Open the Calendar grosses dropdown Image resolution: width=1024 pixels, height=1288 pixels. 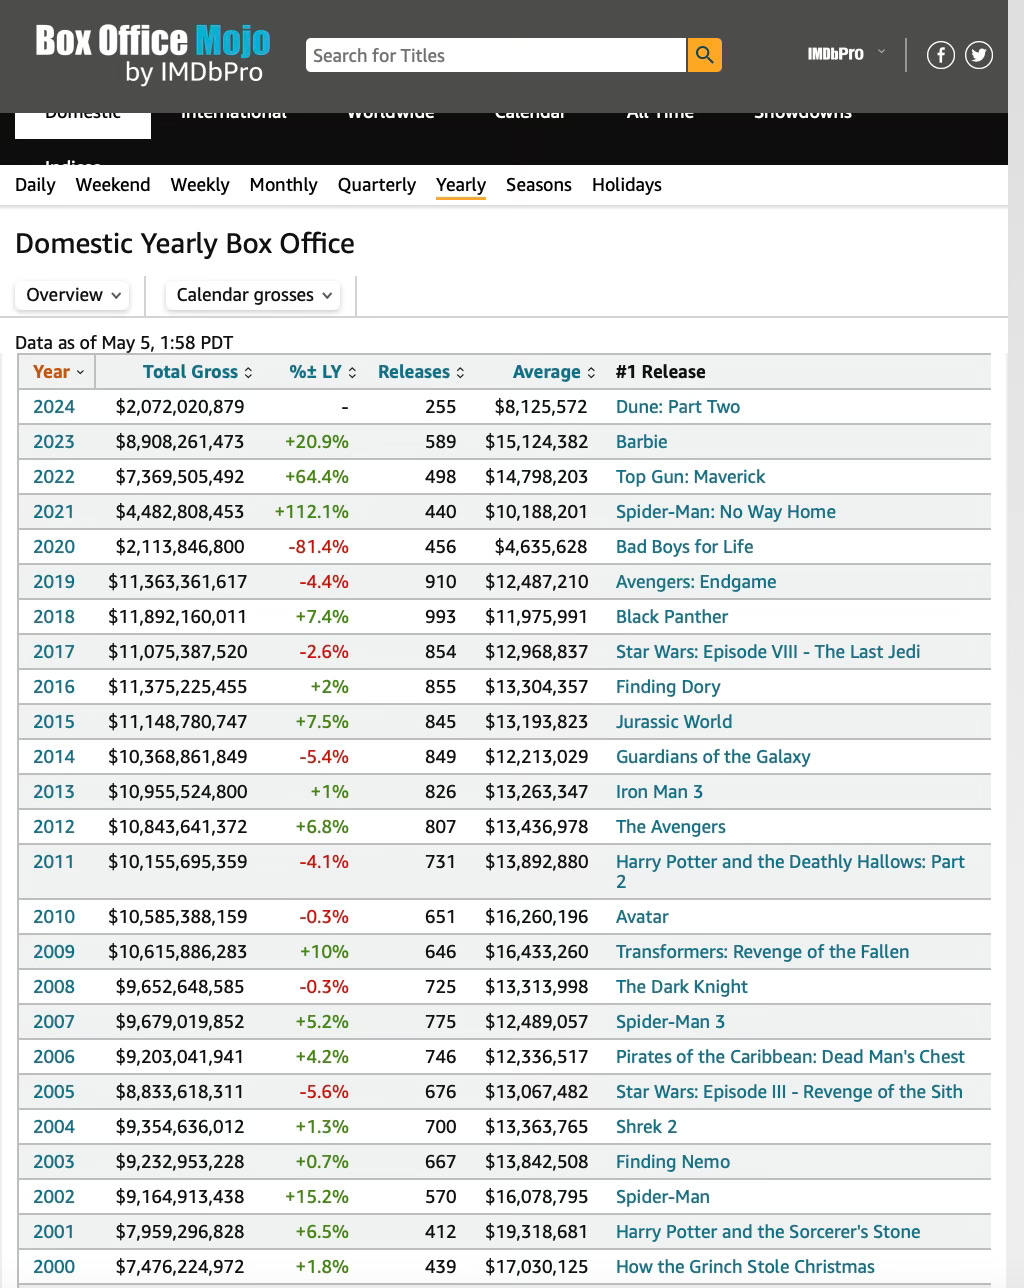[253, 295]
